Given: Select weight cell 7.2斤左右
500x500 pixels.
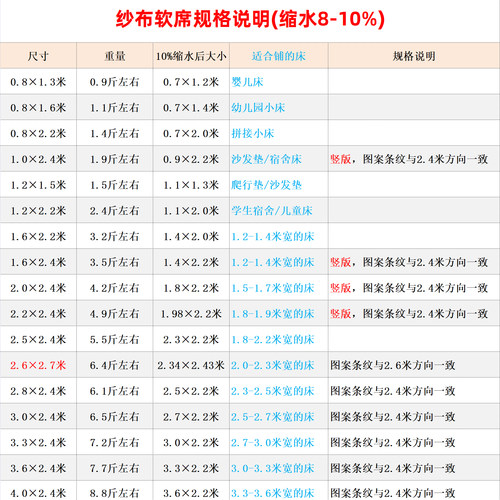Looking at the screenshot, I should (114, 443).
